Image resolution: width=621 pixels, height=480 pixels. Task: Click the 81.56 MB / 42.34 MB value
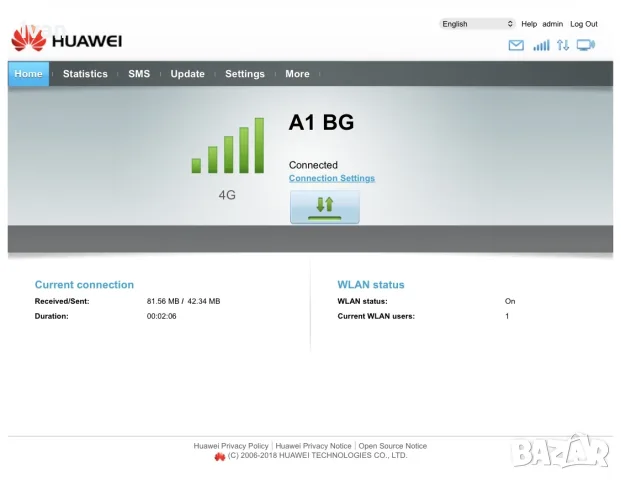pos(183,301)
